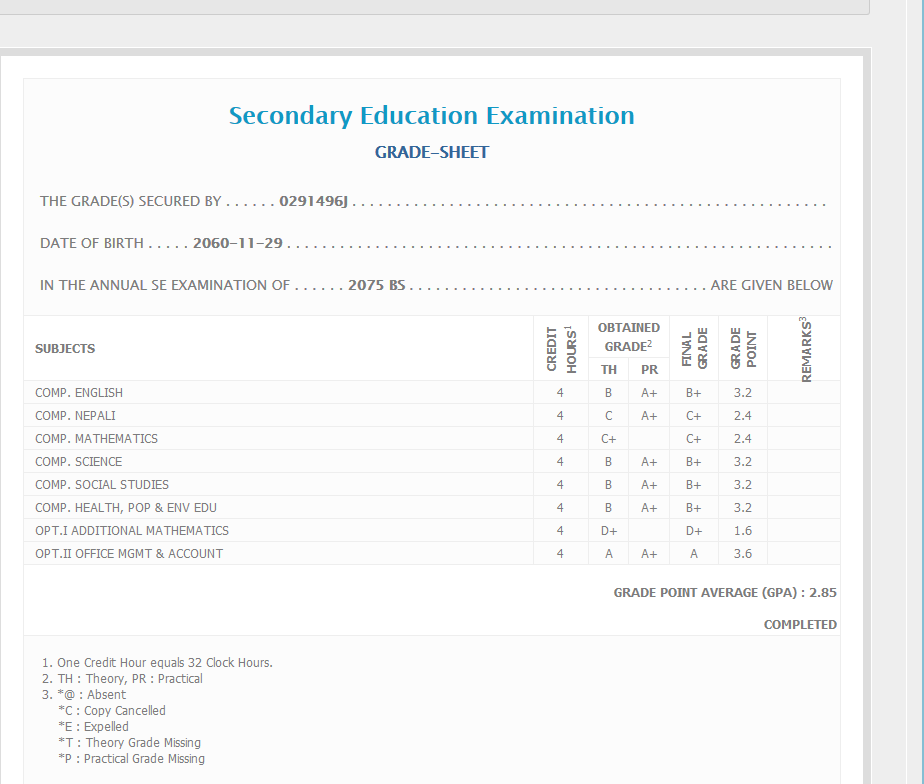Screen dimensions: 924x784
Task: Click the GRADE-SHEET heading
Action: point(431,153)
